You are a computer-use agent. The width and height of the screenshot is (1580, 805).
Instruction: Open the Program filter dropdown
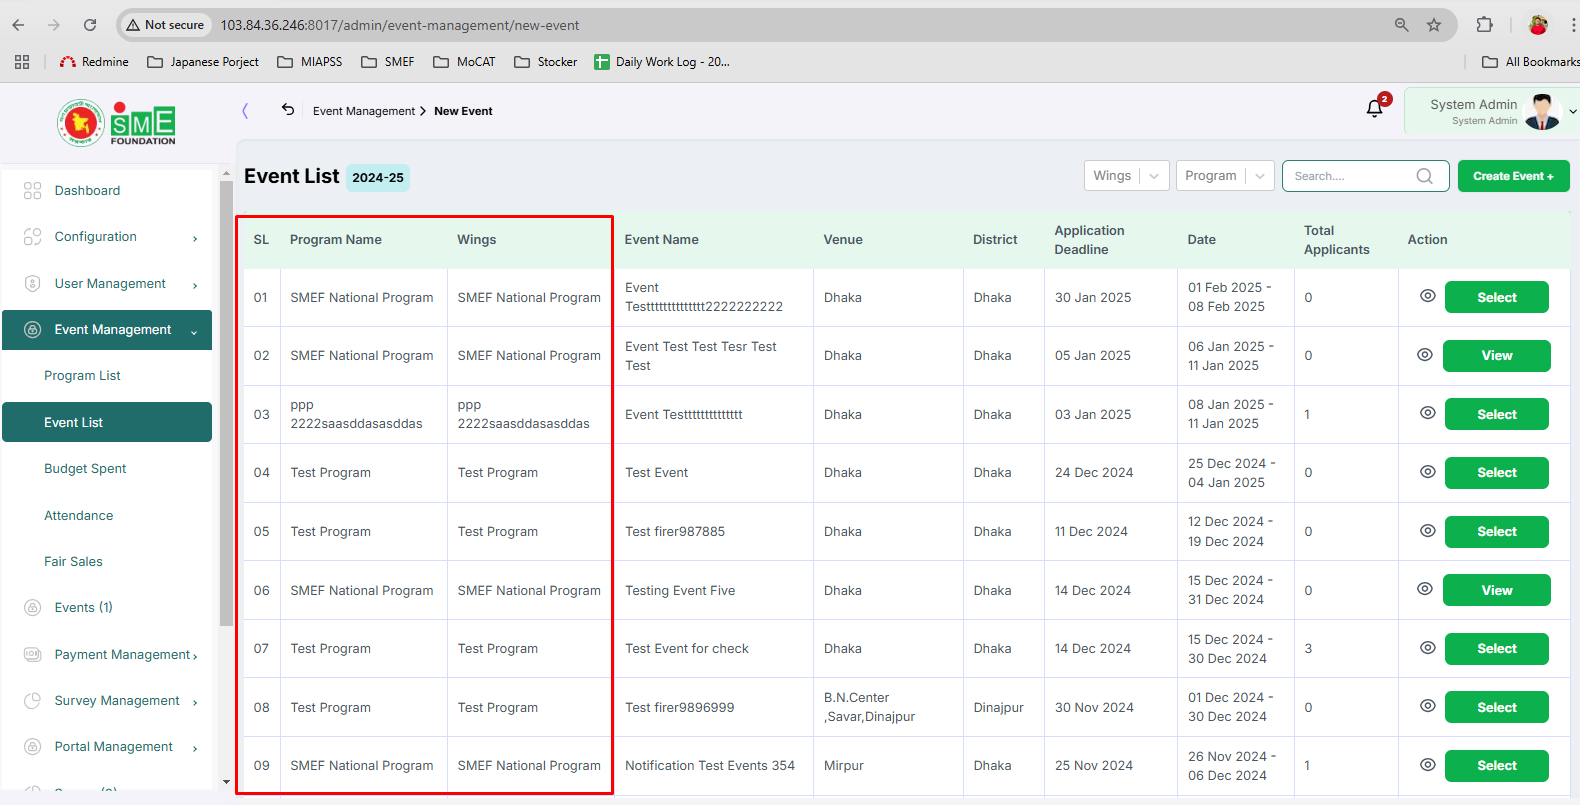coord(1225,176)
